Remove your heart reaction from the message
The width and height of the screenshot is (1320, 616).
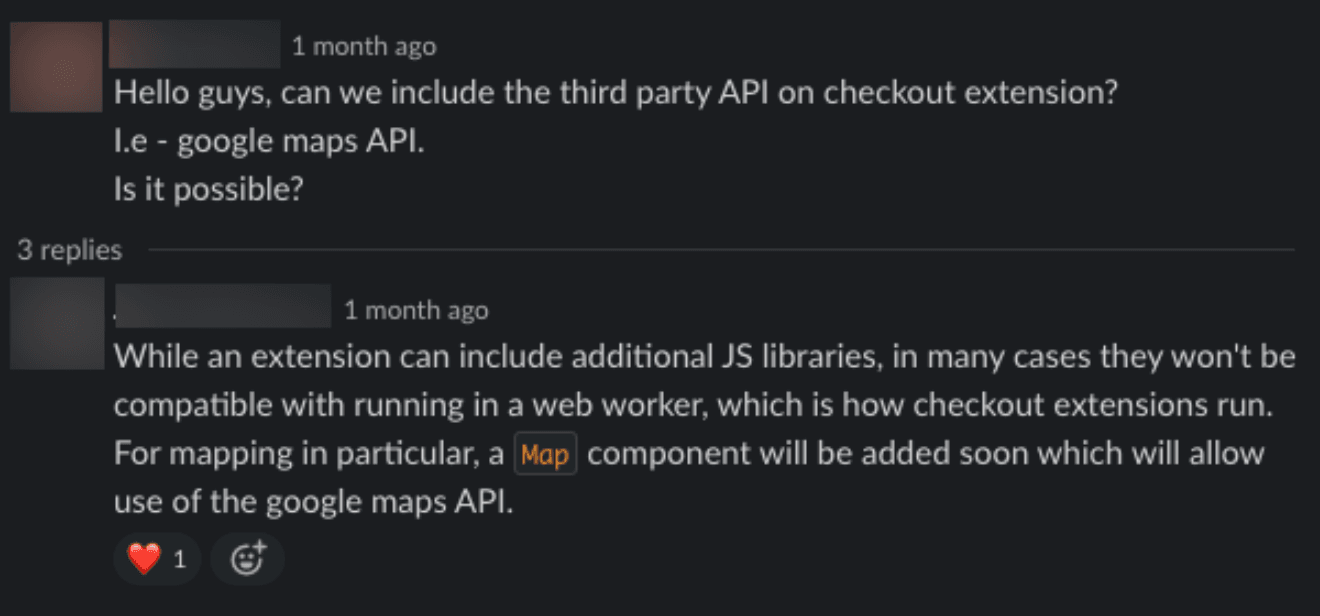coord(155,558)
